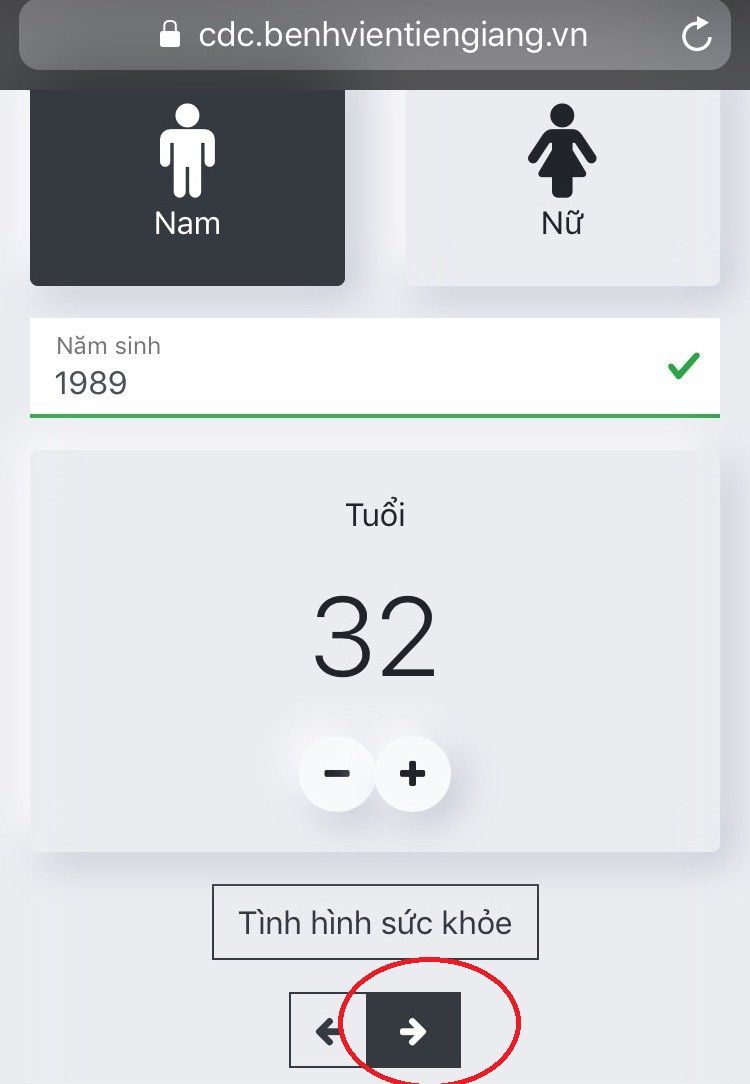750x1084 pixels.
Task: Choose the Nam gender label
Action: click(x=187, y=224)
